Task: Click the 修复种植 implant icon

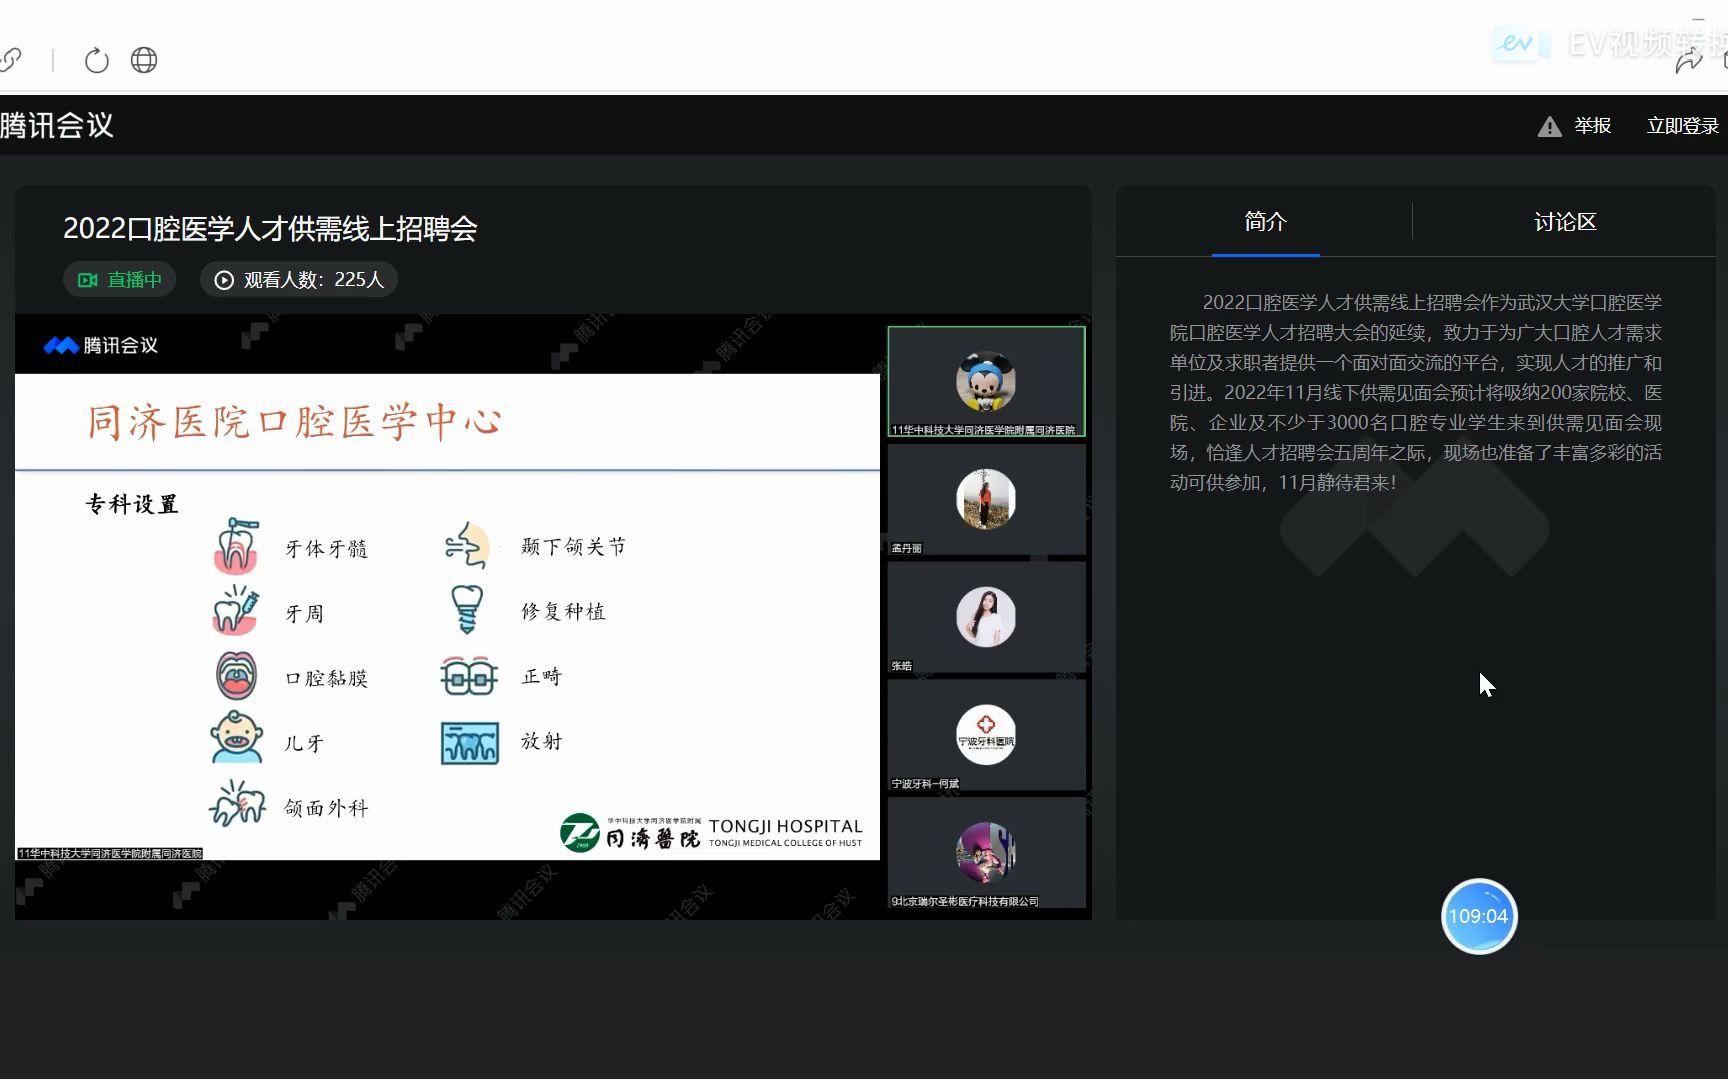Action: [467, 610]
